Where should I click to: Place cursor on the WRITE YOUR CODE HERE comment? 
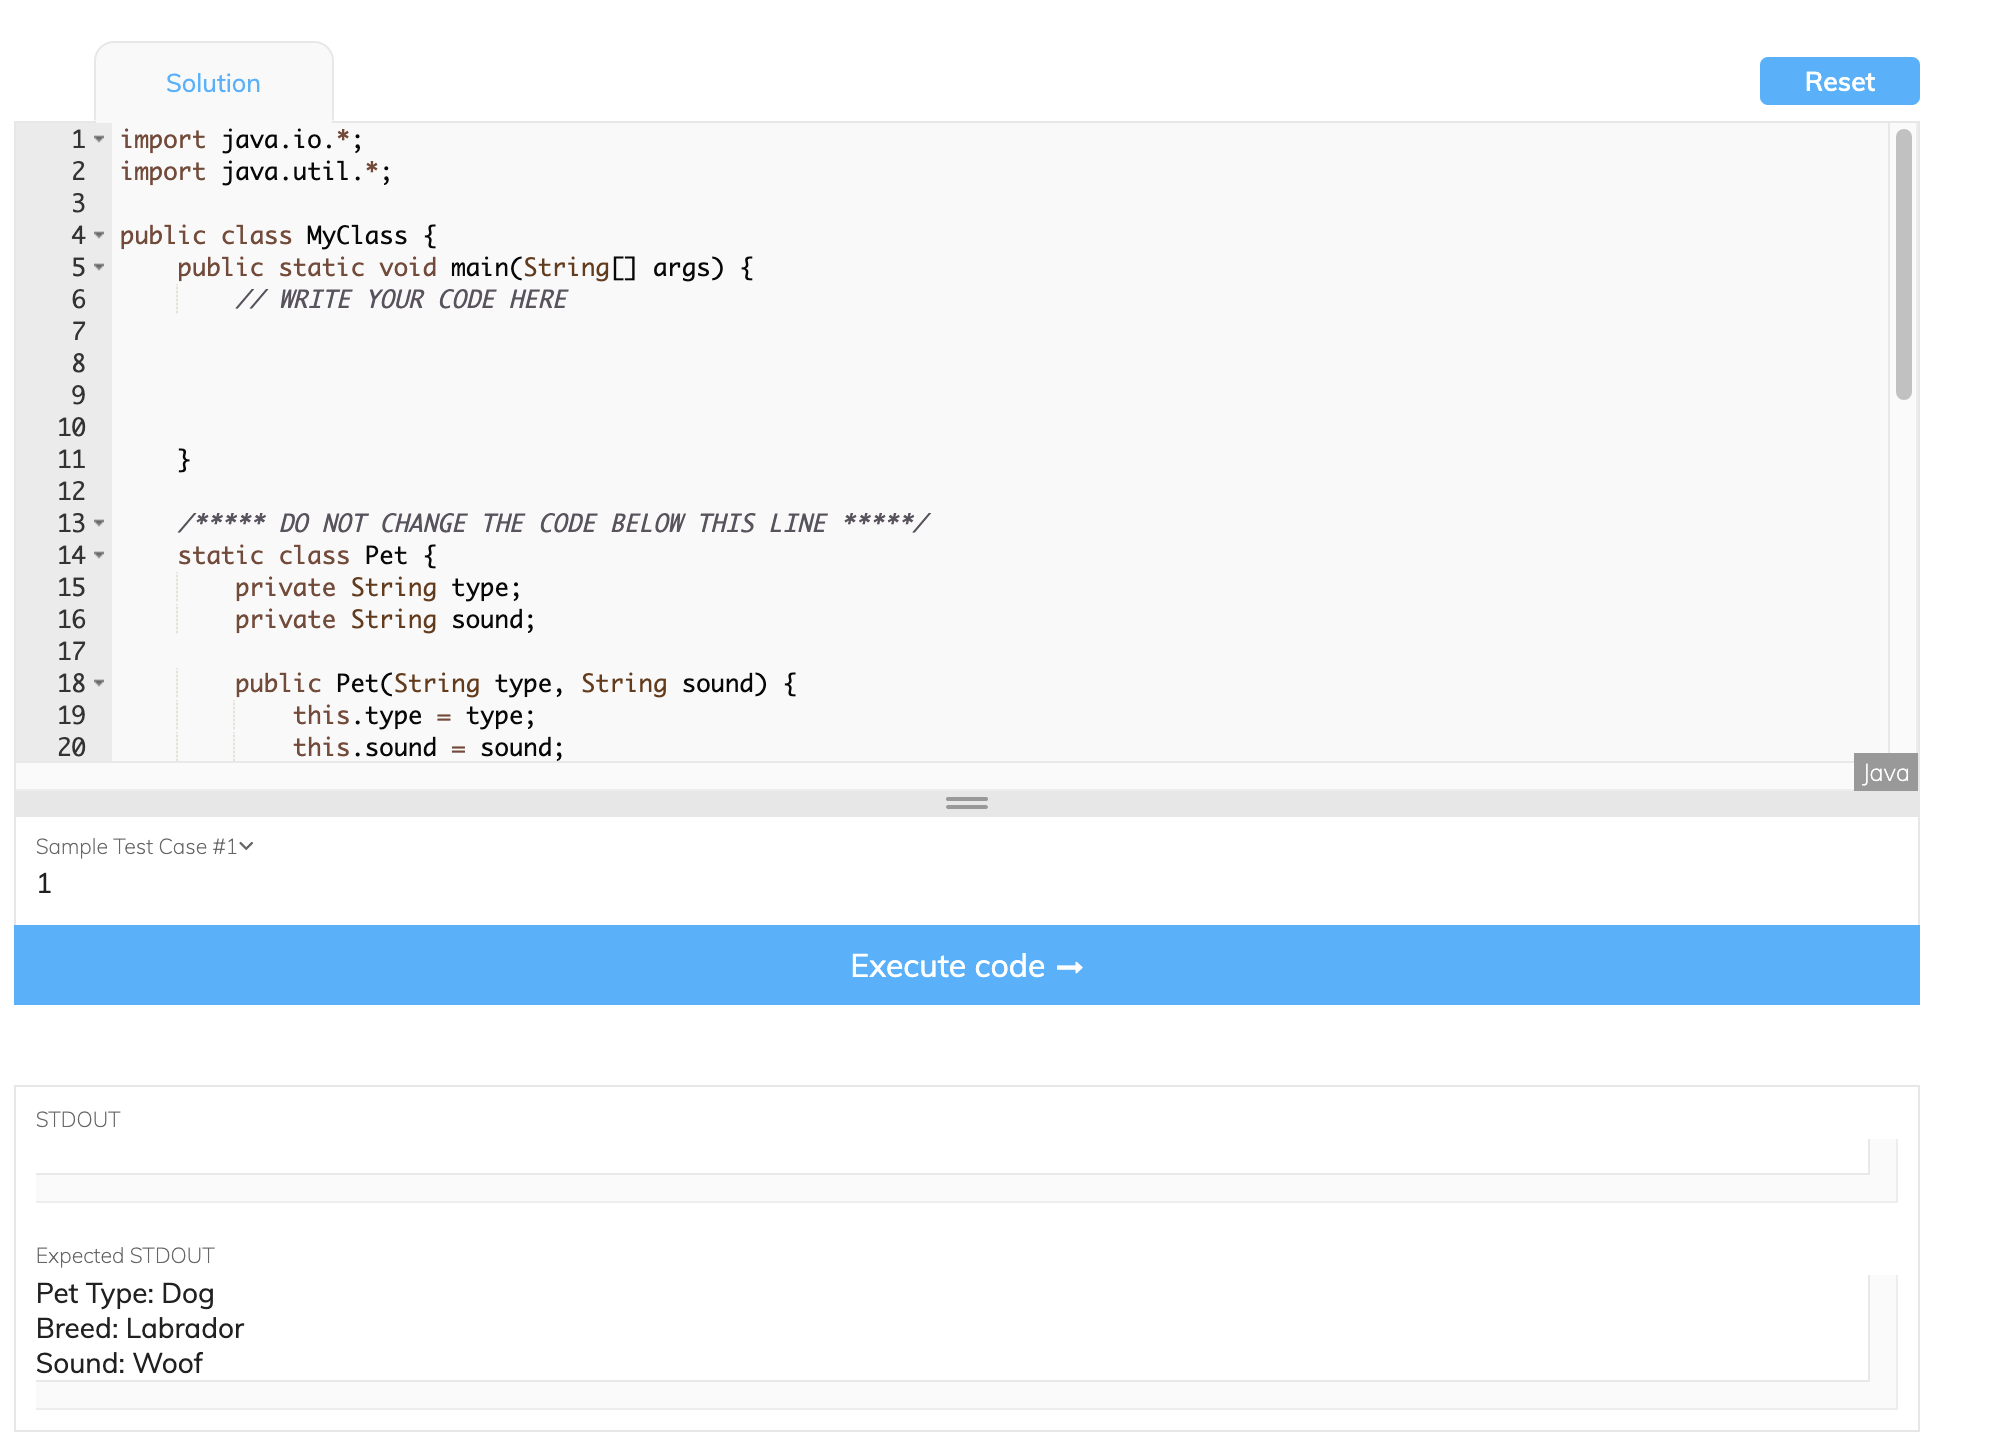[x=400, y=299]
